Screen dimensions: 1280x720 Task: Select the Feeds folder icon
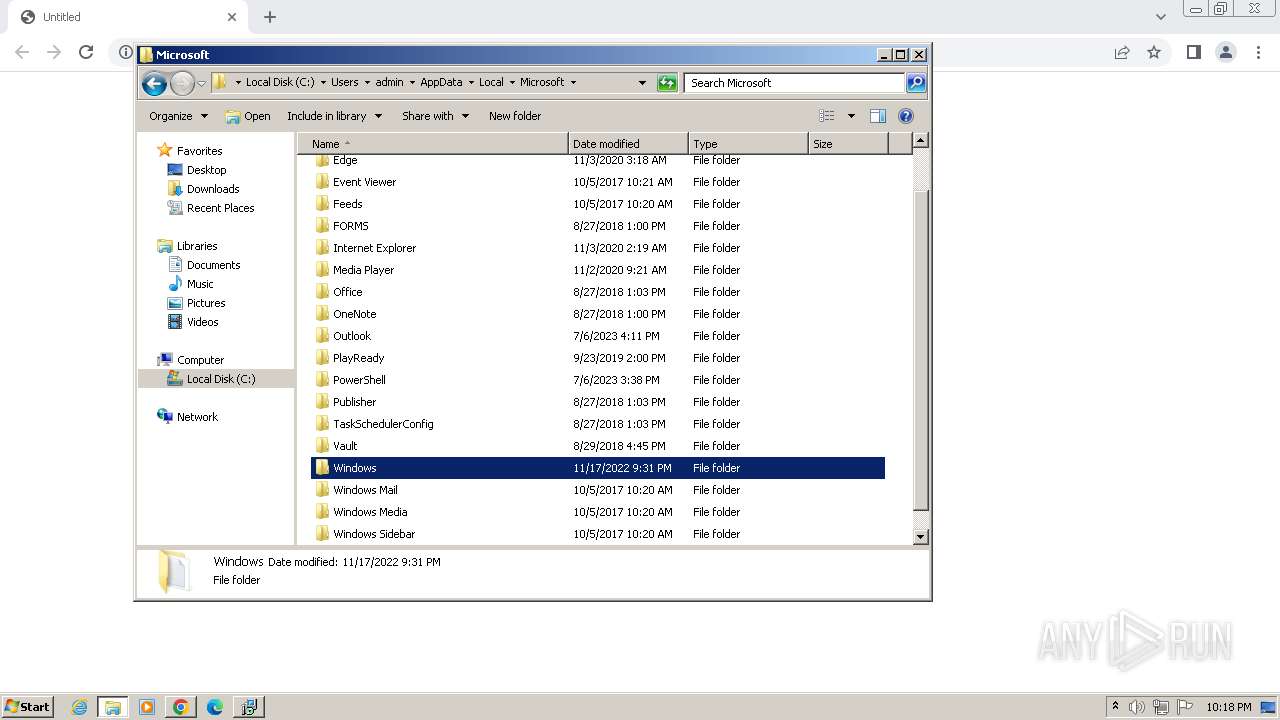(322, 204)
